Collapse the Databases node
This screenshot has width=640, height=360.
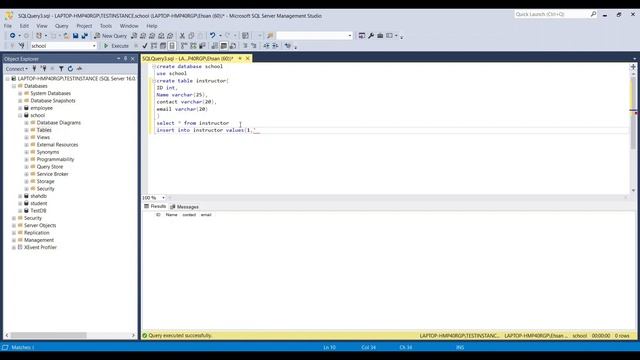(14, 86)
